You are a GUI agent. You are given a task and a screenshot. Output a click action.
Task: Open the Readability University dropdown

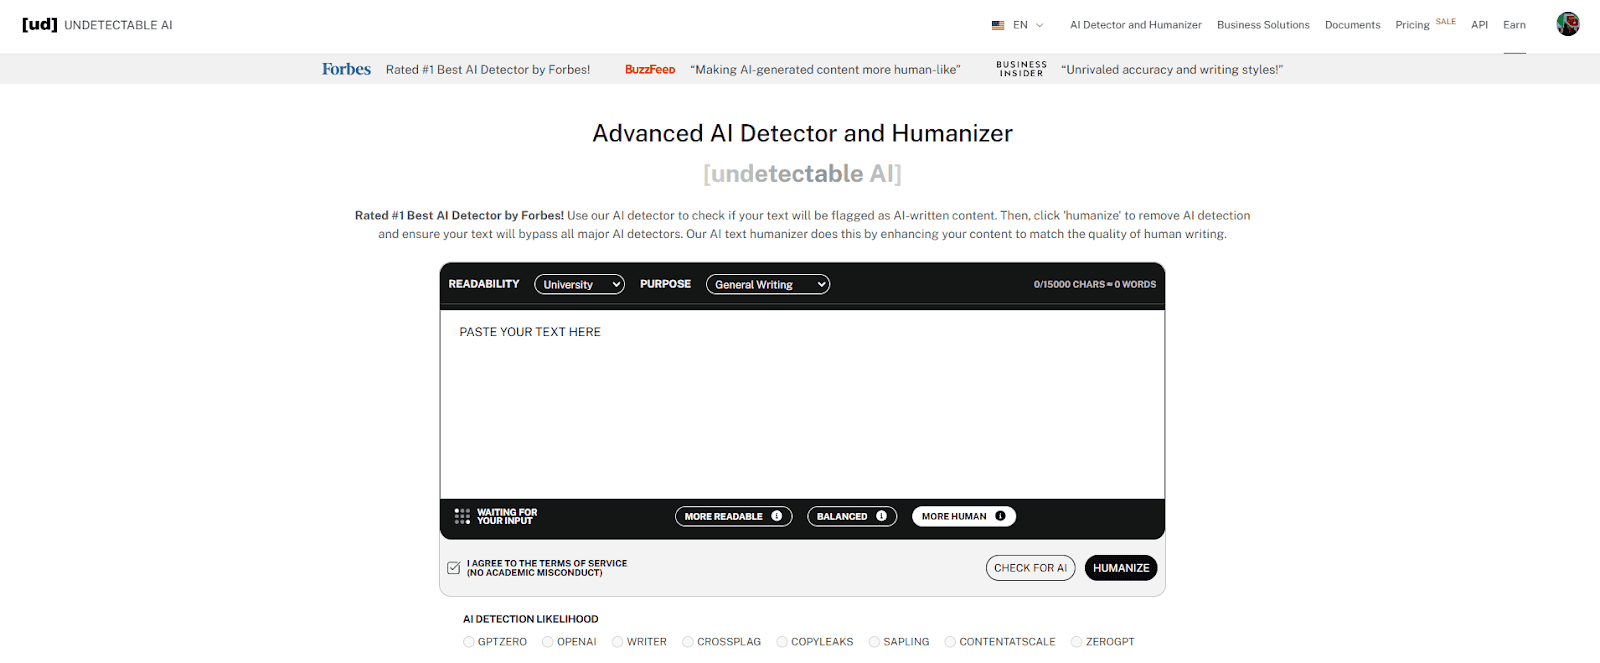(x=580, y=285)
